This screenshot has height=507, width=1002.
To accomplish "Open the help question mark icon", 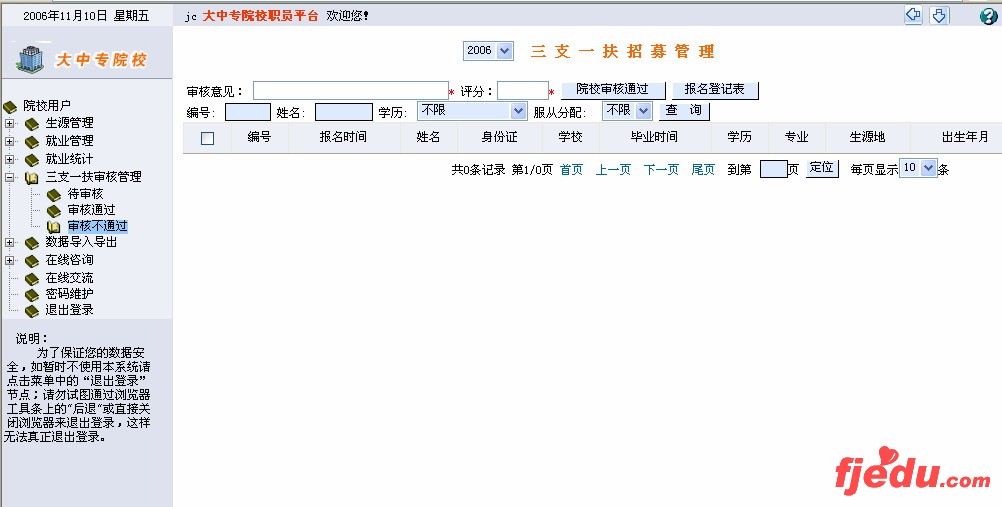I will point(988,16).
